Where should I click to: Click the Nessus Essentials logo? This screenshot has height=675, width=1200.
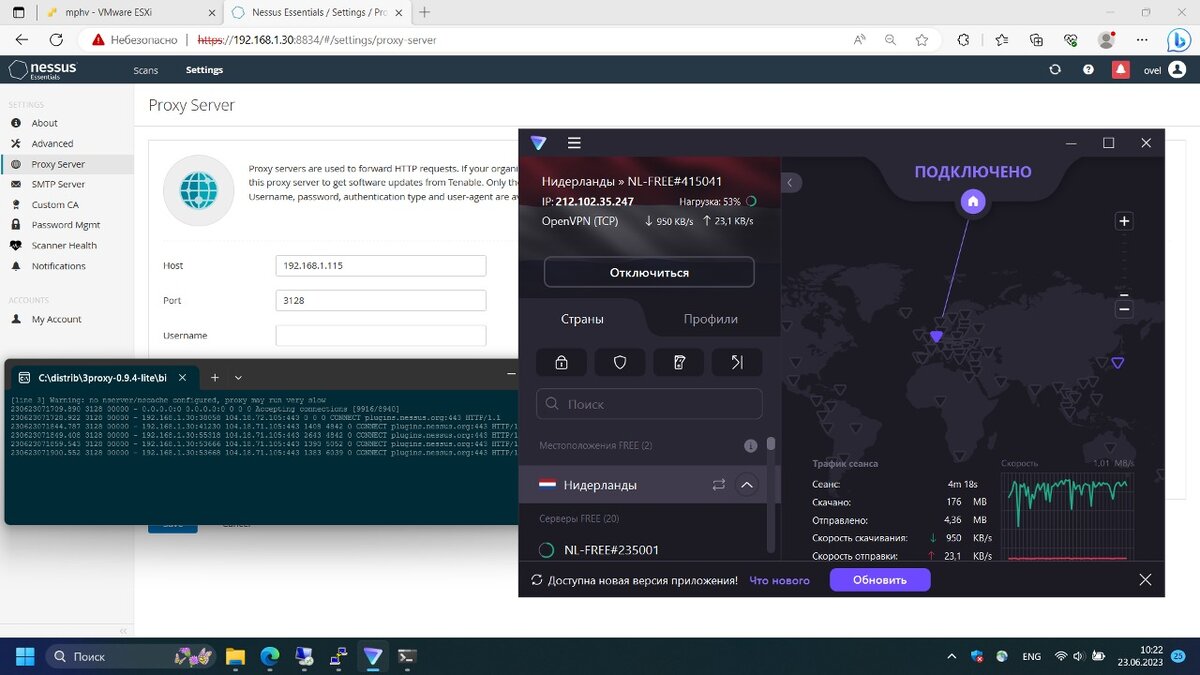point(42,70)
